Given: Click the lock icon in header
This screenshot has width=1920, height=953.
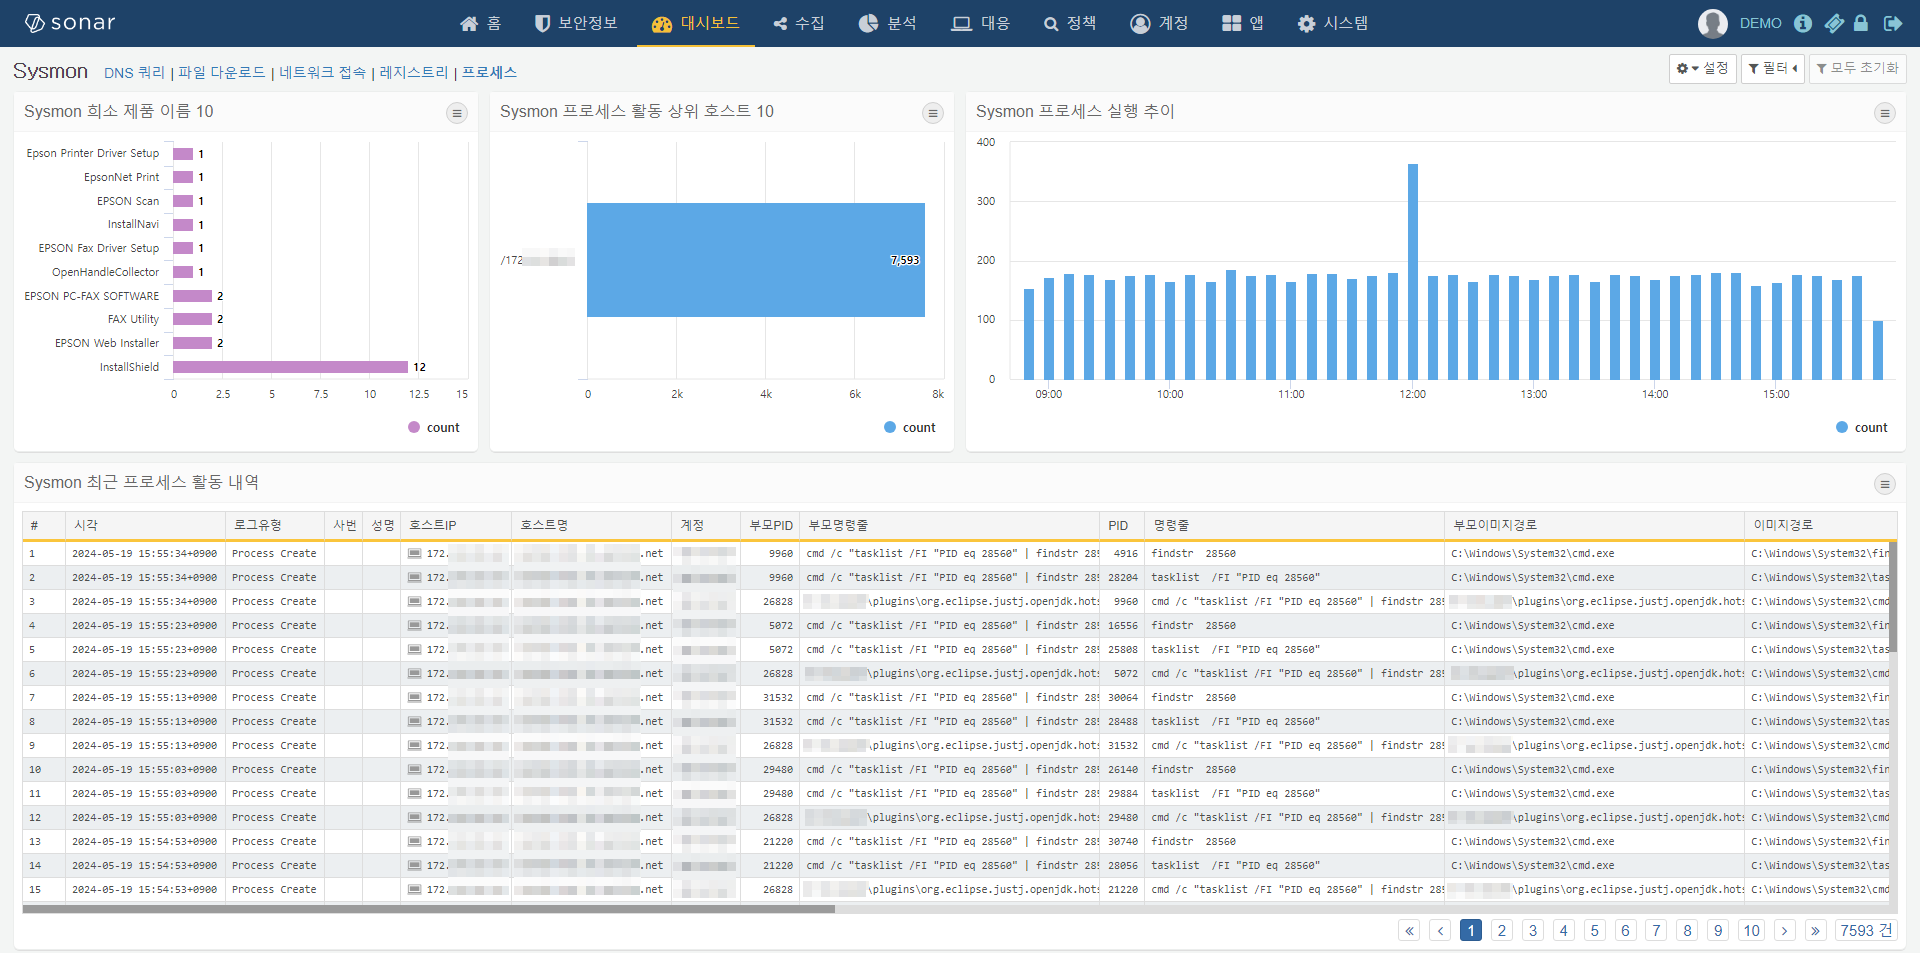Looking at the screenshot, I should pos(1861,23).
